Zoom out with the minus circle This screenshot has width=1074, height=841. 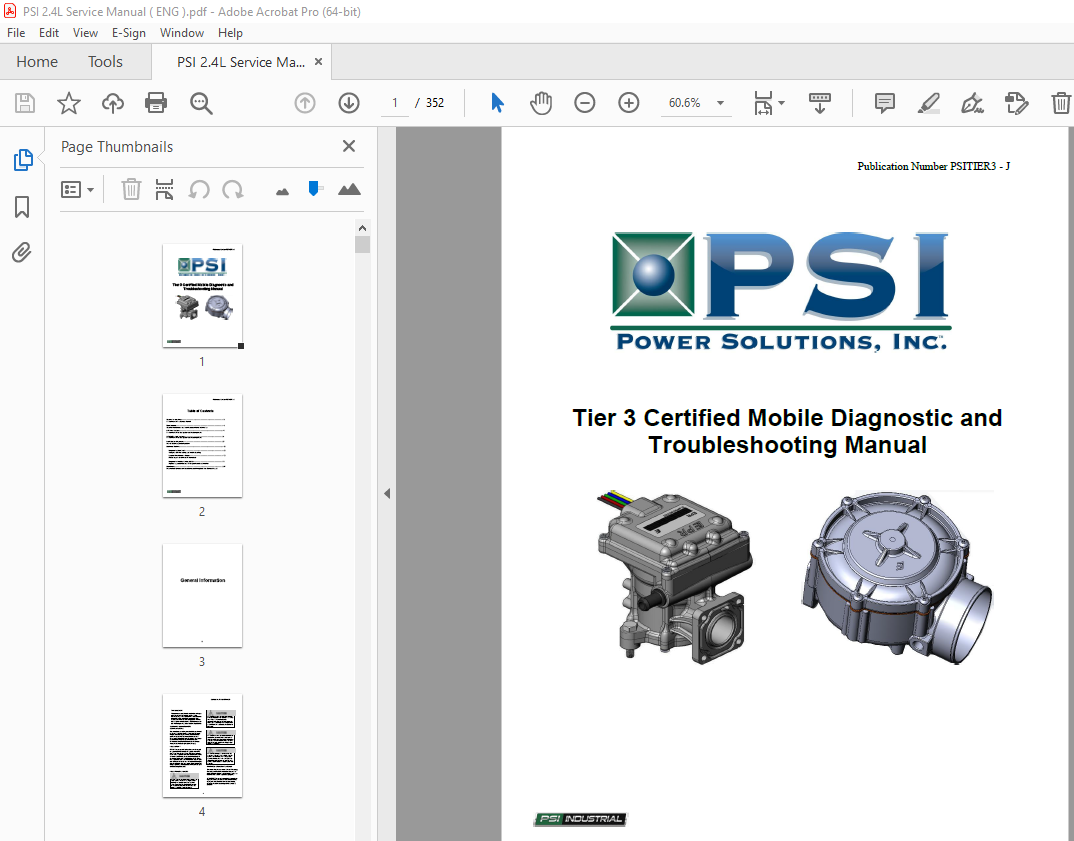(584, 103)
